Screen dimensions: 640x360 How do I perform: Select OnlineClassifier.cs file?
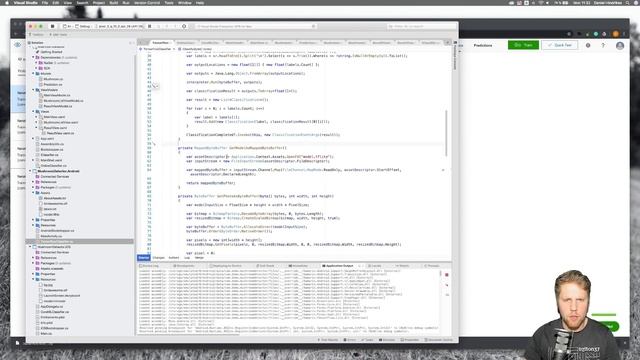(53, 166)
